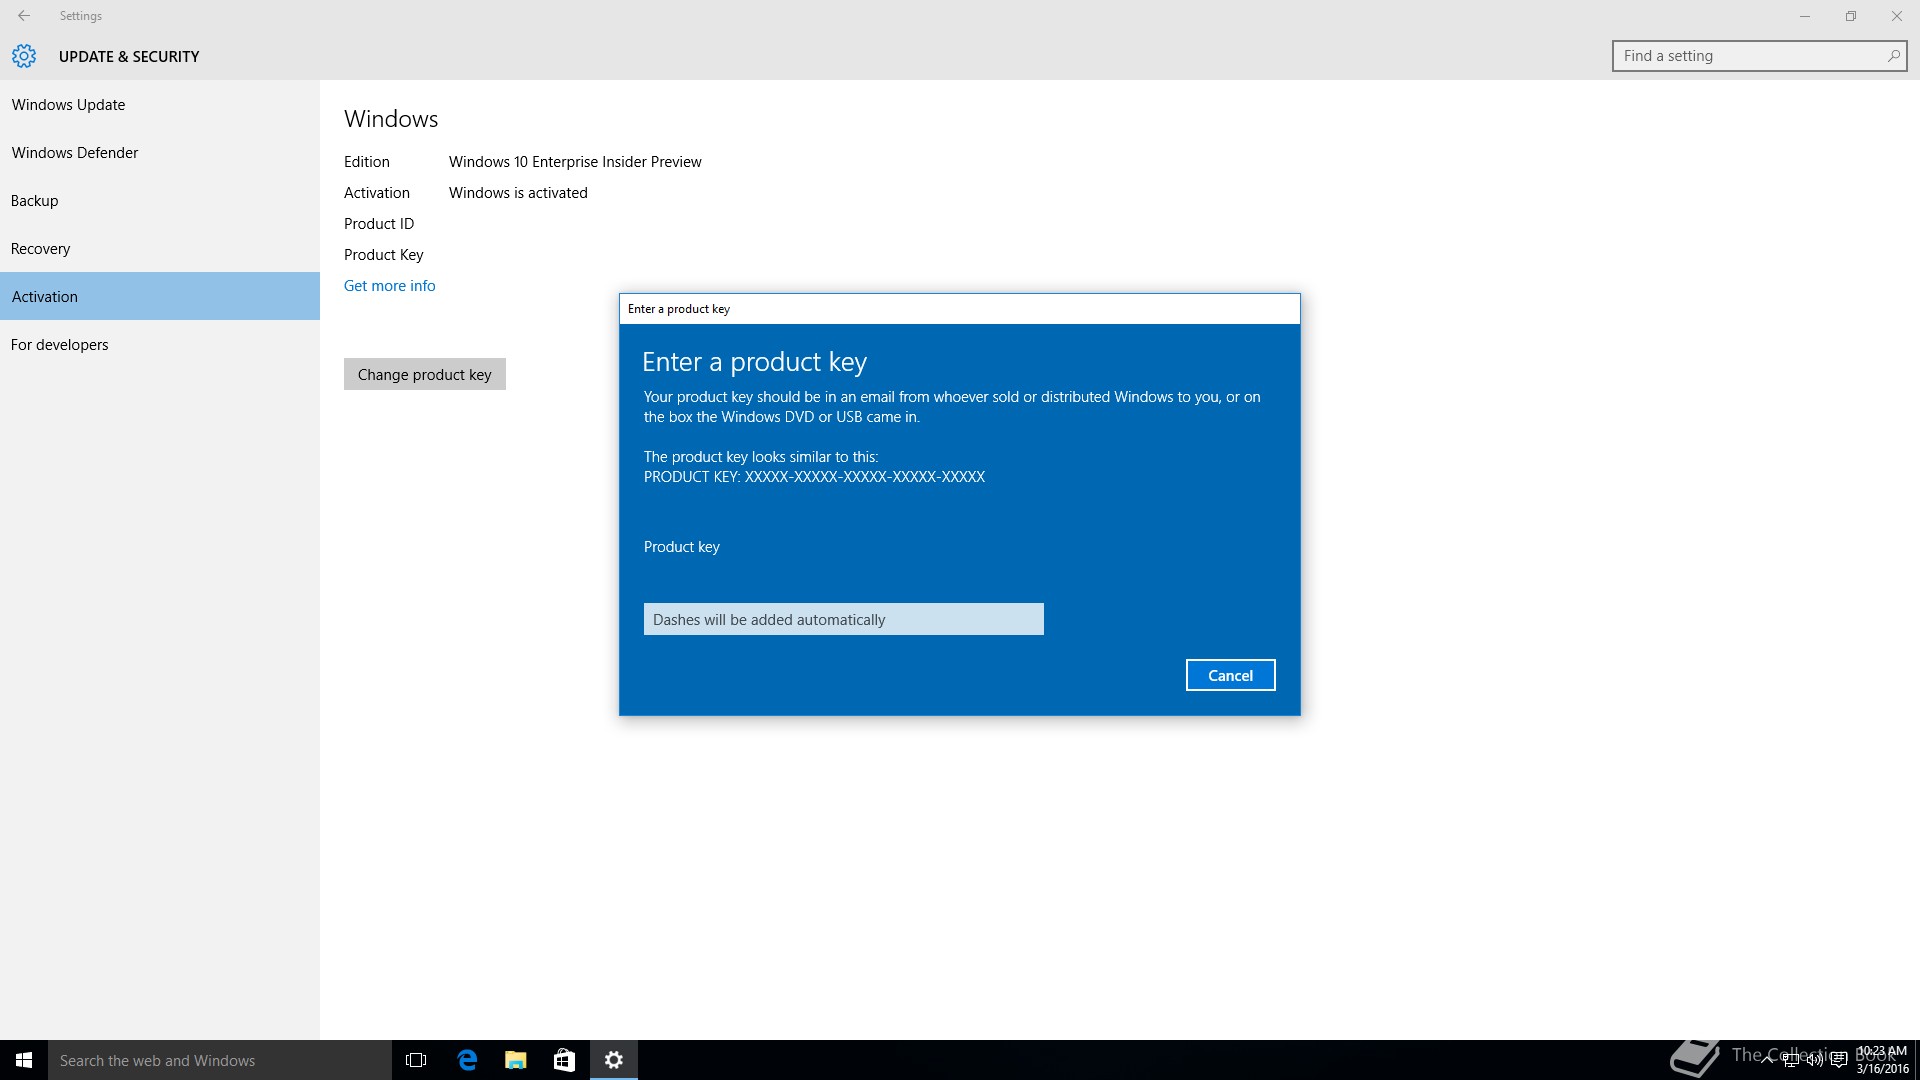Click the taskbar clock and date
Screen dimensions: 1920x1080
pyautogui.click(x=1882, y=1060)
